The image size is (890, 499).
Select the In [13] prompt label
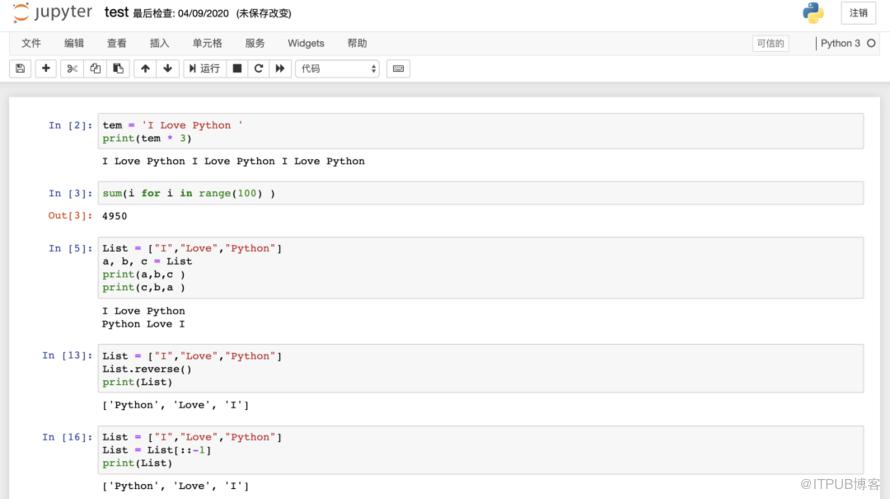pos(67,355)
